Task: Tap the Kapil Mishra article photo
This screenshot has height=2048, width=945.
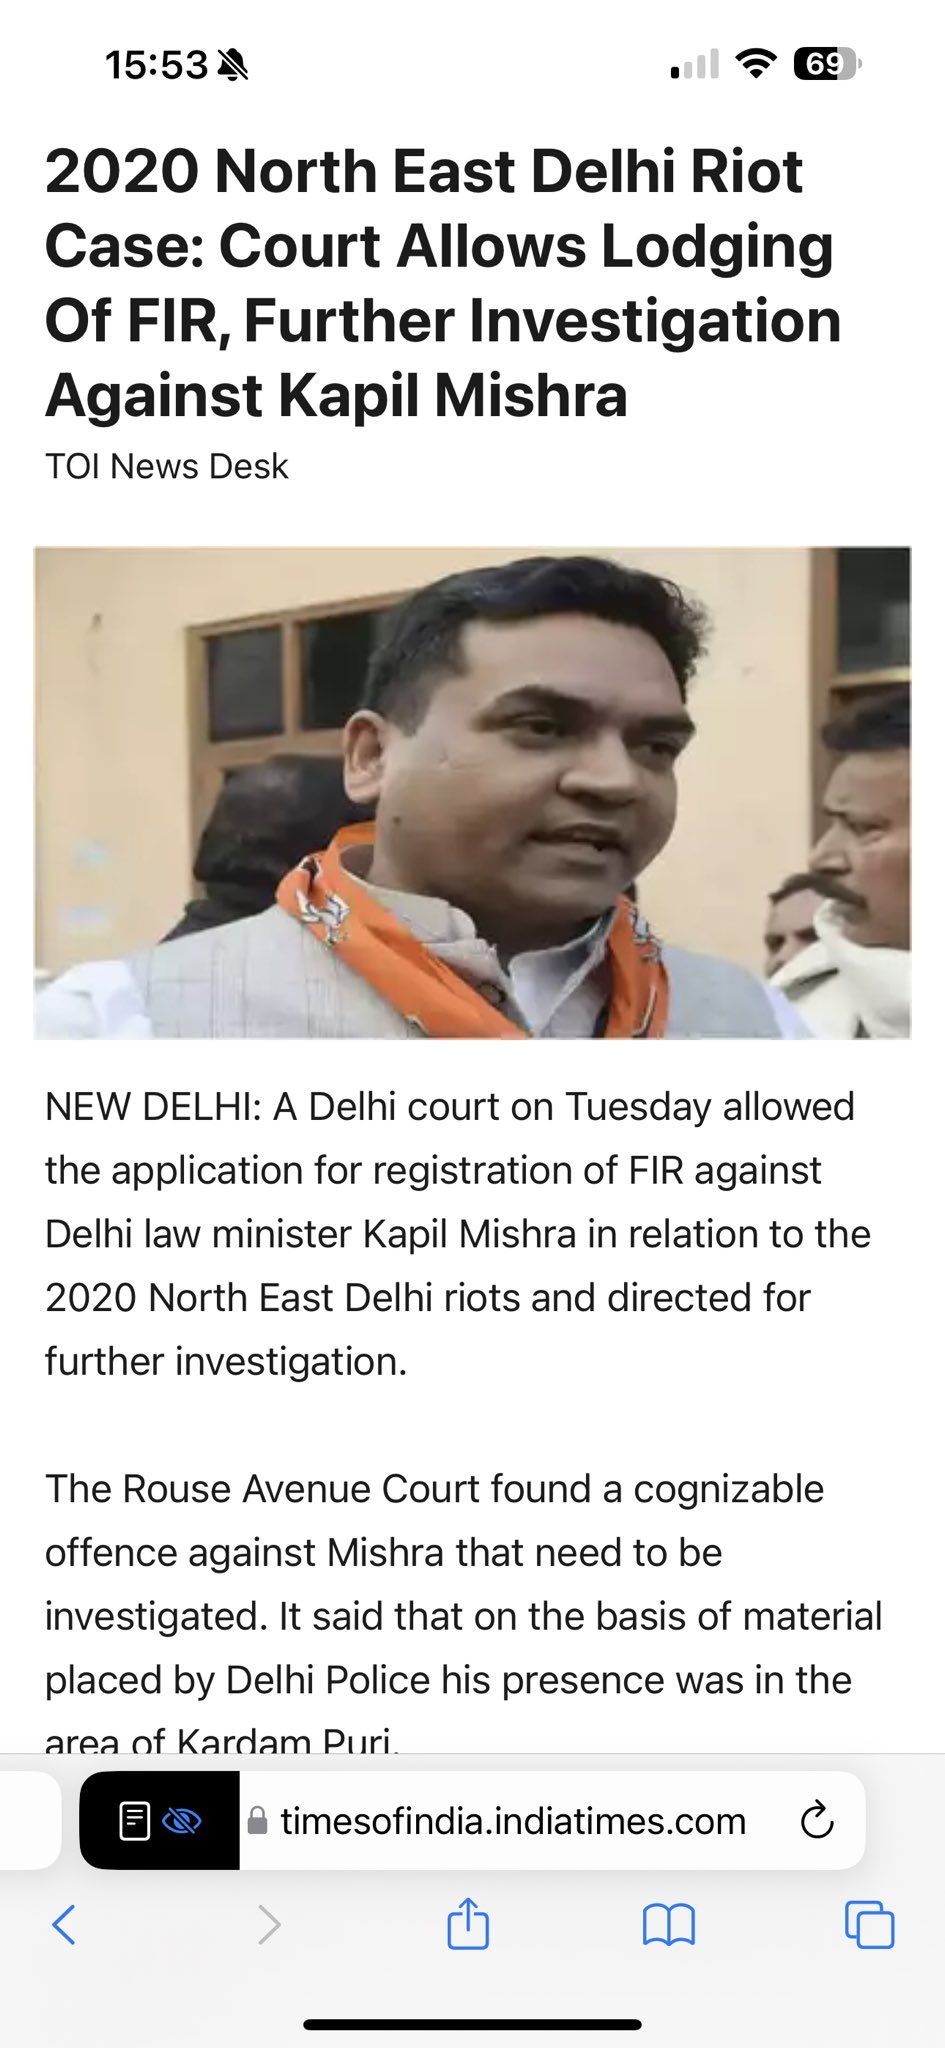Action: pos(472,792)
